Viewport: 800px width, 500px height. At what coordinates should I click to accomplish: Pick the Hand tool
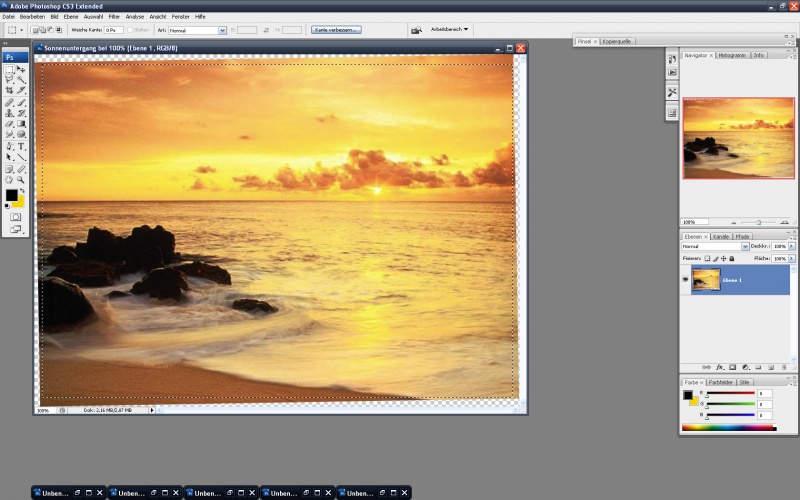coord(10,180)
